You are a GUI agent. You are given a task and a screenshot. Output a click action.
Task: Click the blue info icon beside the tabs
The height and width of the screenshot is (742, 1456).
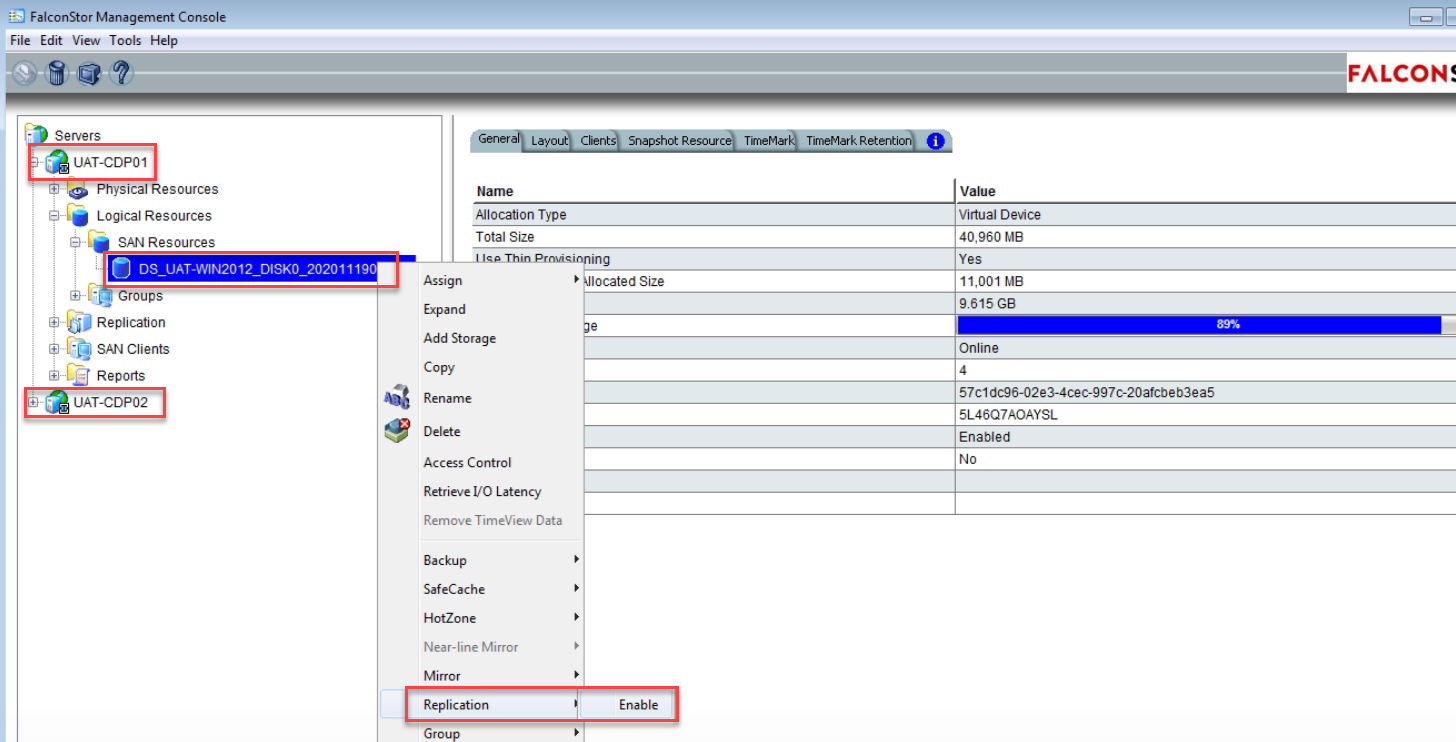point(934,141)
